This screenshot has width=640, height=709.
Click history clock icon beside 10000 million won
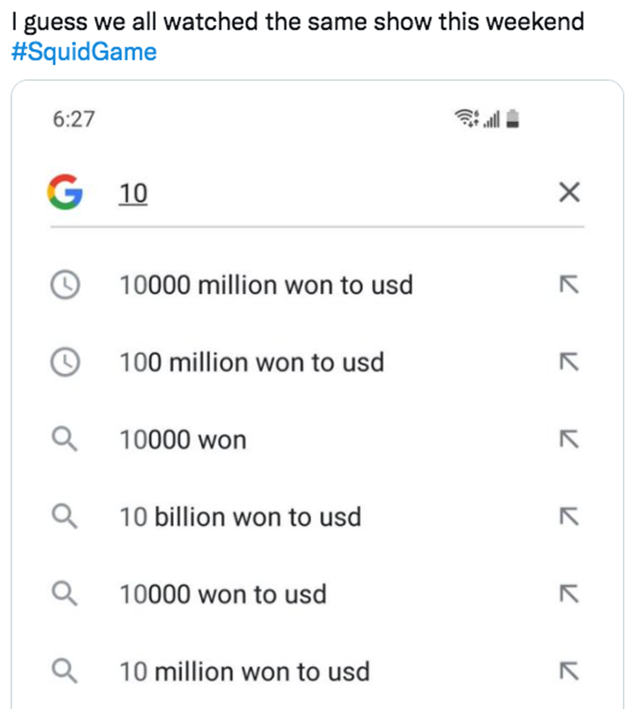coord(65,285)
